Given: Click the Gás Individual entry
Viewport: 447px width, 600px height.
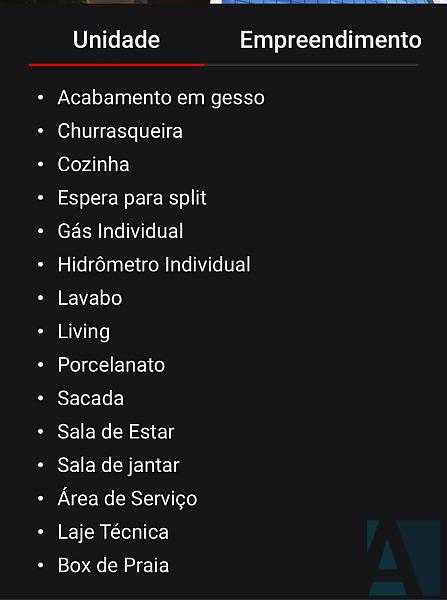Looking at the screenshot, I should pyautogui.click(x=120, y=231).
